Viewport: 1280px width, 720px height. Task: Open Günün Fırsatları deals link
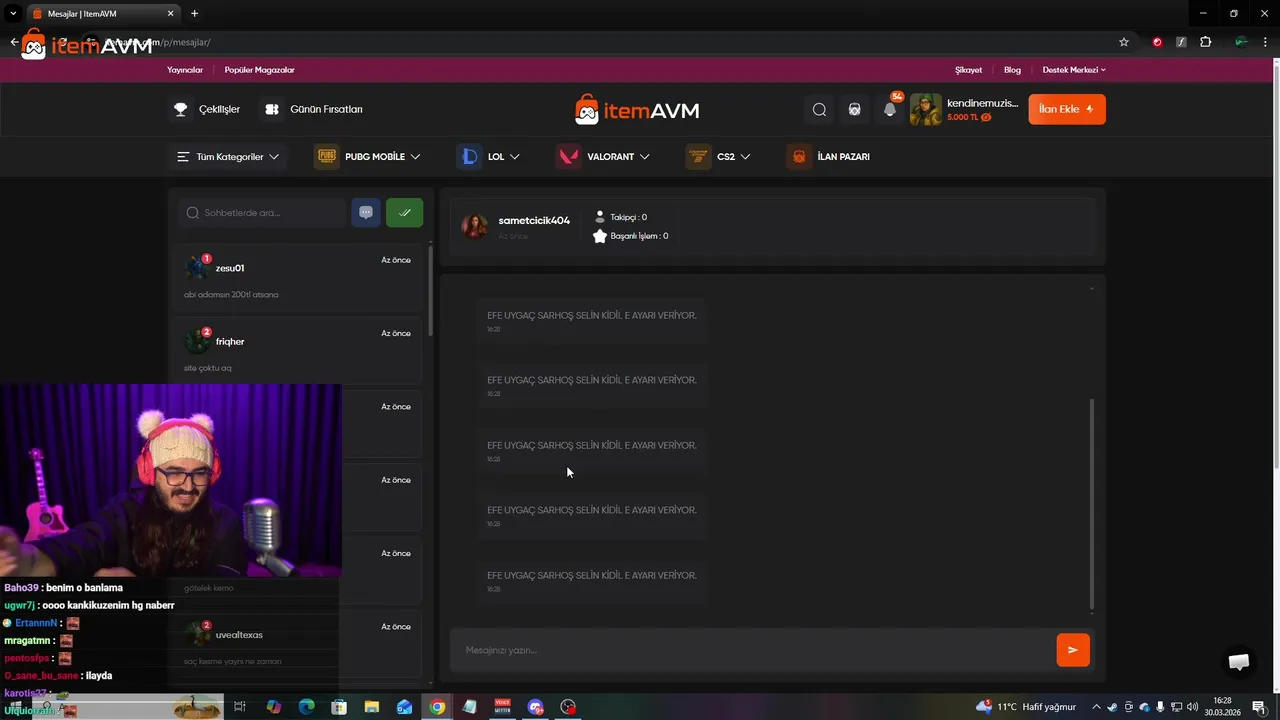(313, 109)
